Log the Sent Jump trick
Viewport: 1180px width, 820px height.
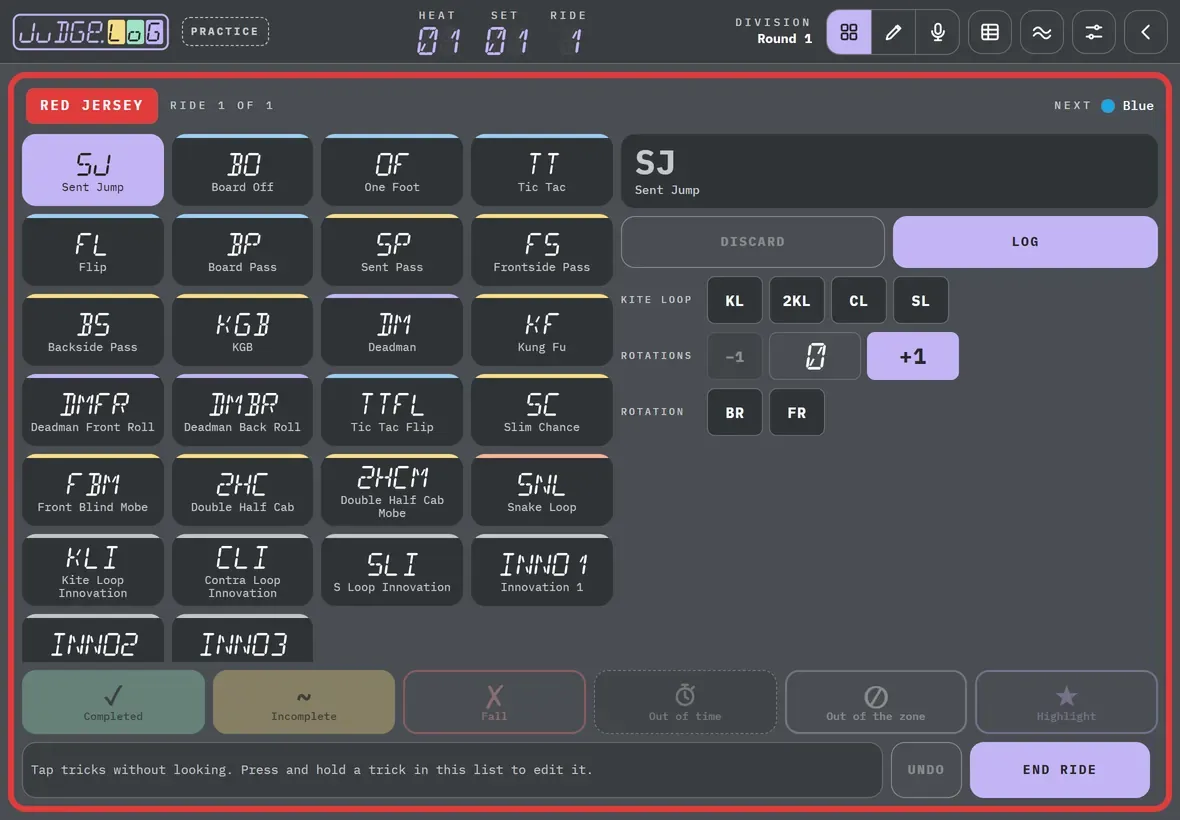pos(1025,241)
